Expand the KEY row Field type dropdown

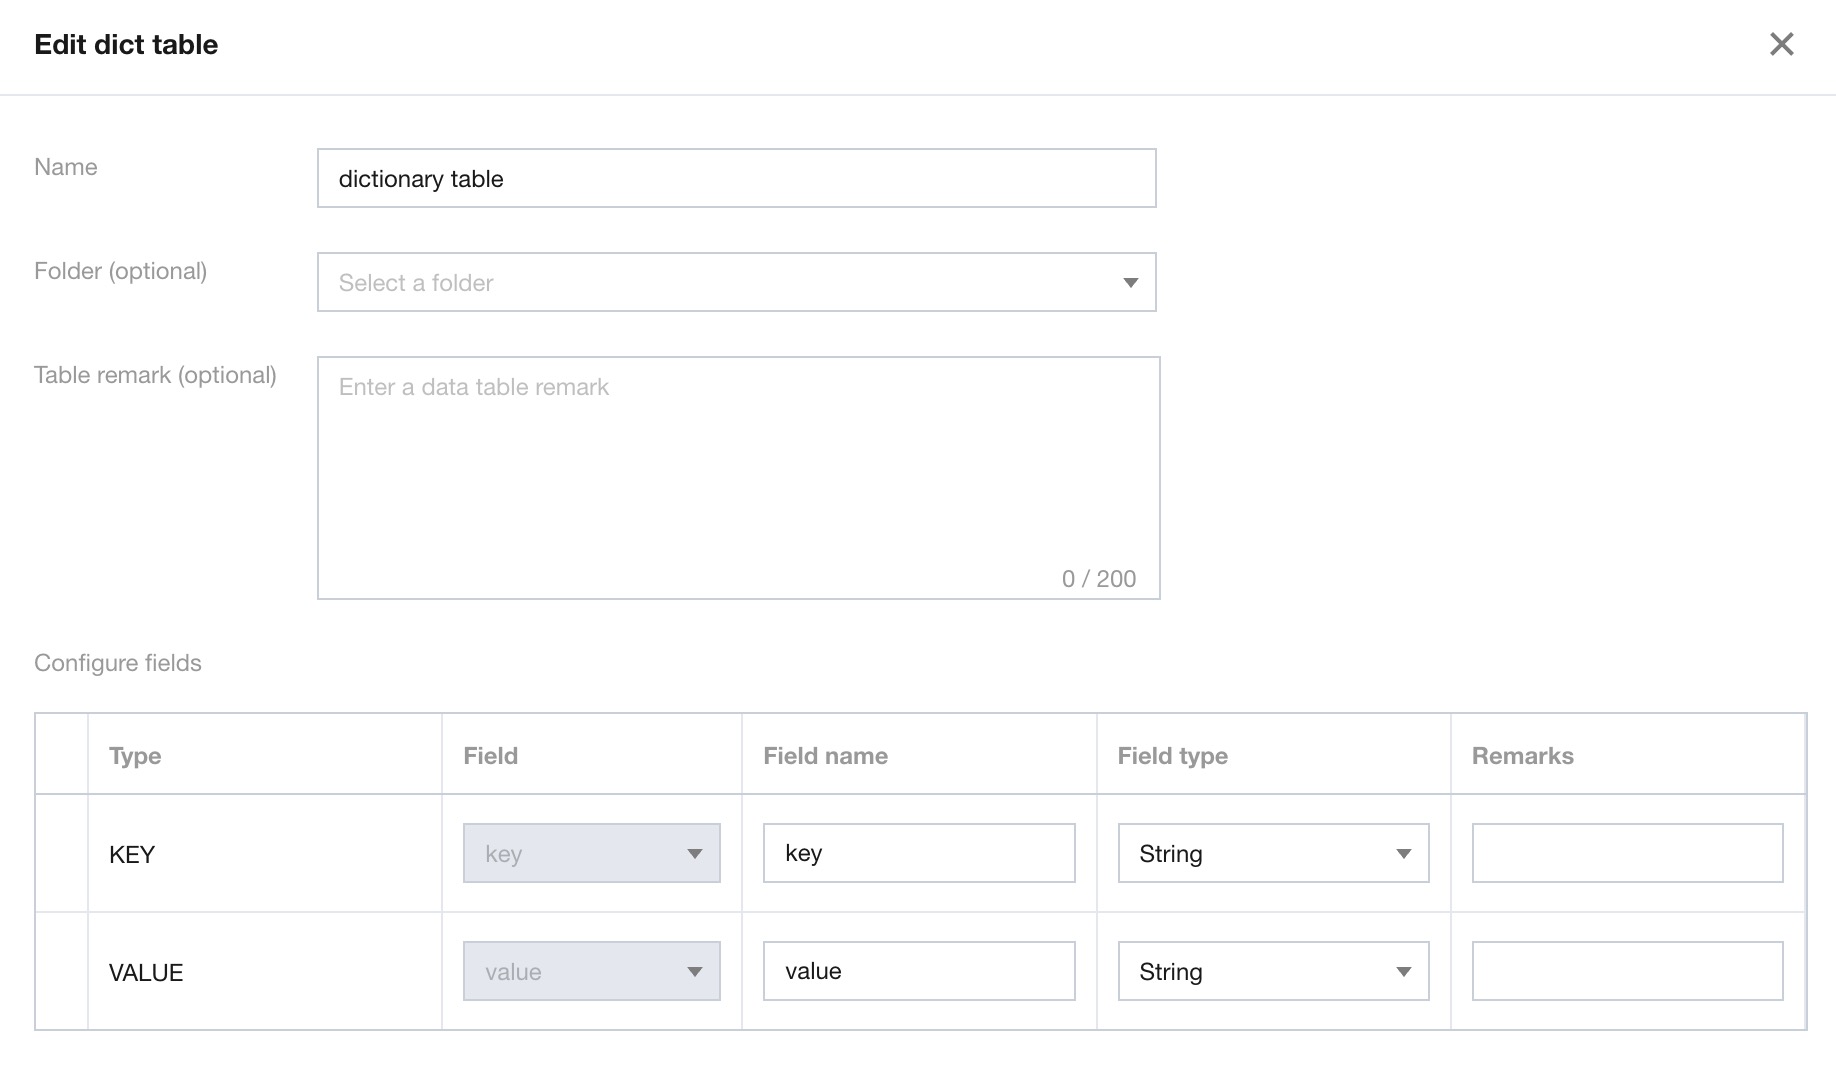(x=1272, y=854)
